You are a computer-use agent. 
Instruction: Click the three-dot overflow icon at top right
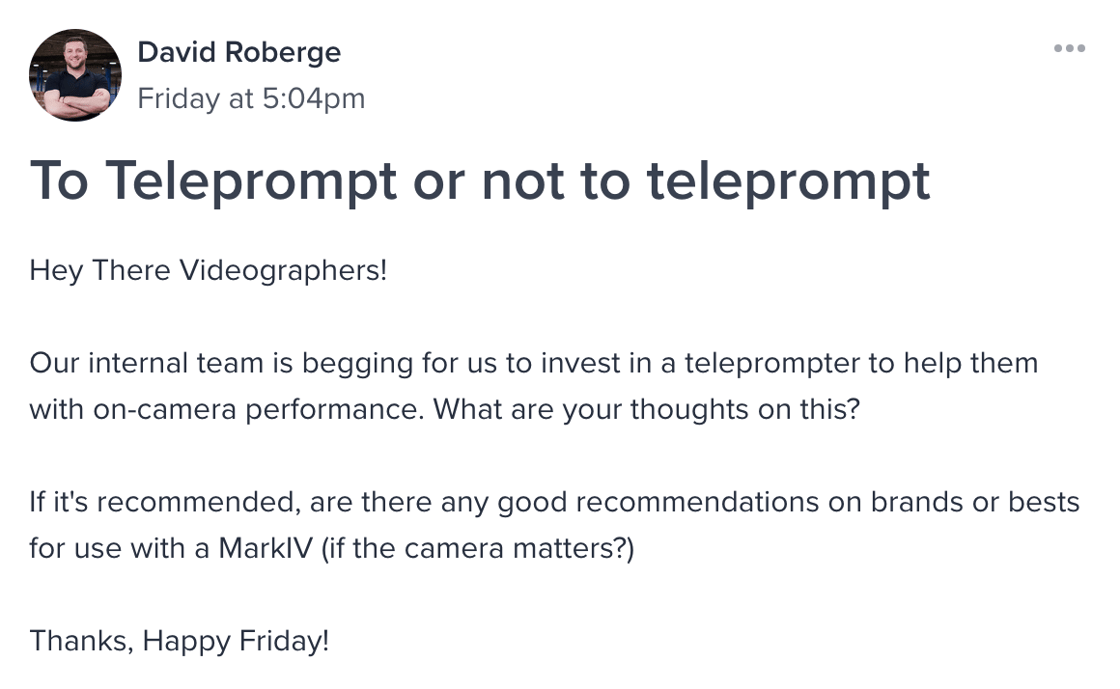click(1071, 46)
